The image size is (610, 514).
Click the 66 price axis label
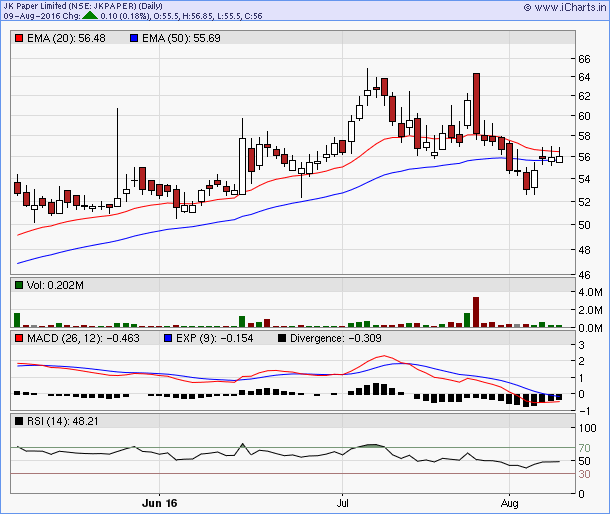[x=584, y=59]
